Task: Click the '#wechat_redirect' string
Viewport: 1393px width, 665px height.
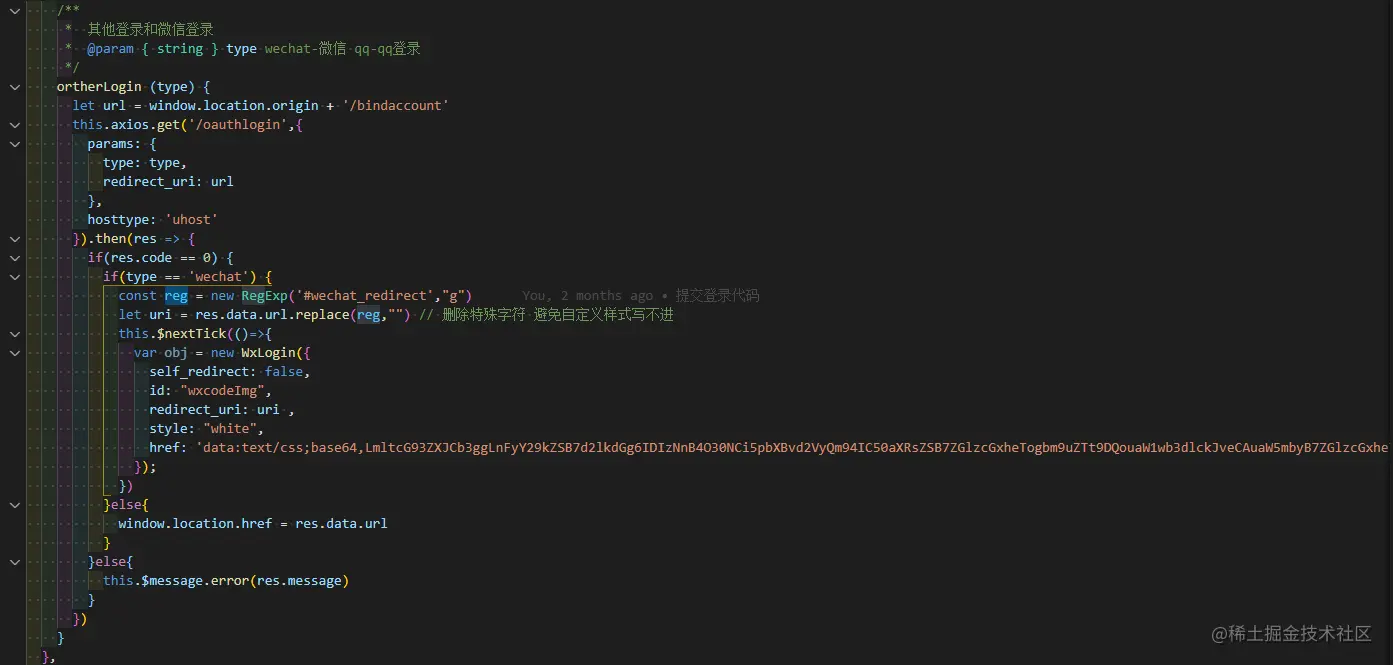Action: coord(364,295)
